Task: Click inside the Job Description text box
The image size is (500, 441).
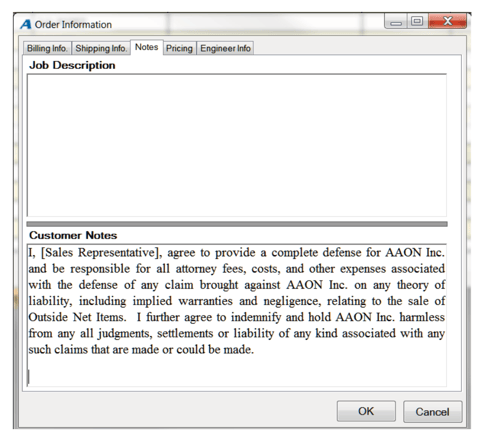Action: click(x=237, y=145)
